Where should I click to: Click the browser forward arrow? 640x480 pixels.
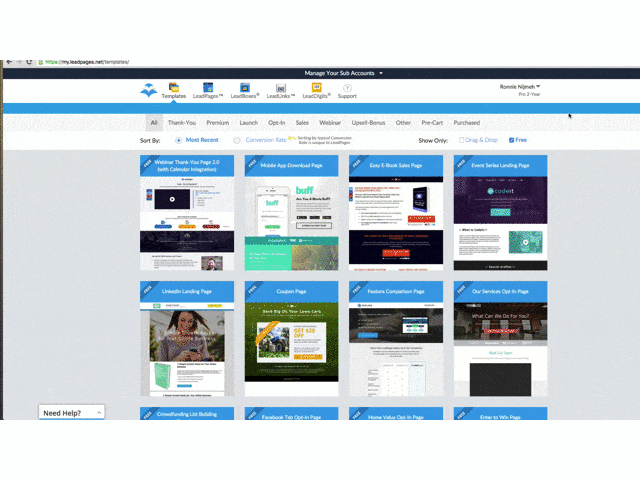tap(19, 62)
